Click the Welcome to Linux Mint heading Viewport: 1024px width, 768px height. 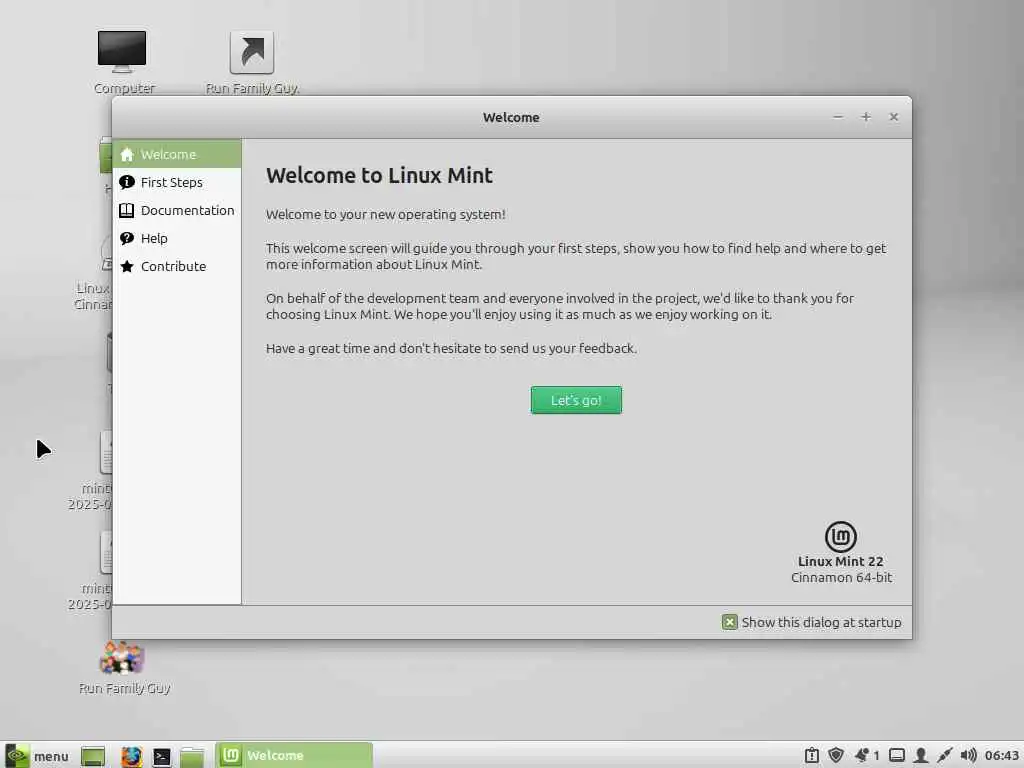[379, 176]
